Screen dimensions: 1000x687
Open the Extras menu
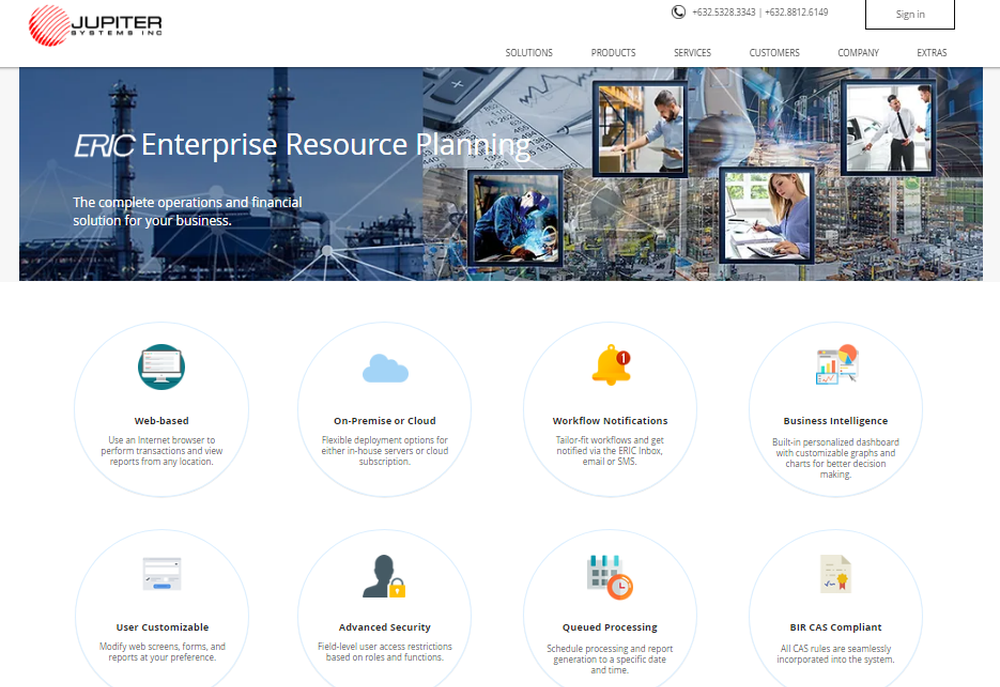[x=932, y=53]
